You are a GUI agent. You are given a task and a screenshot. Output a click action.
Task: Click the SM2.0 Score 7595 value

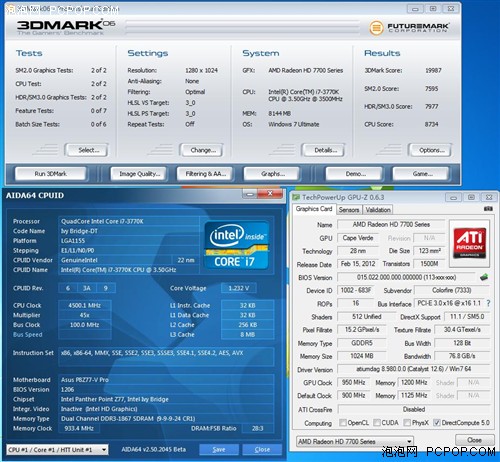tap(431, 89)
